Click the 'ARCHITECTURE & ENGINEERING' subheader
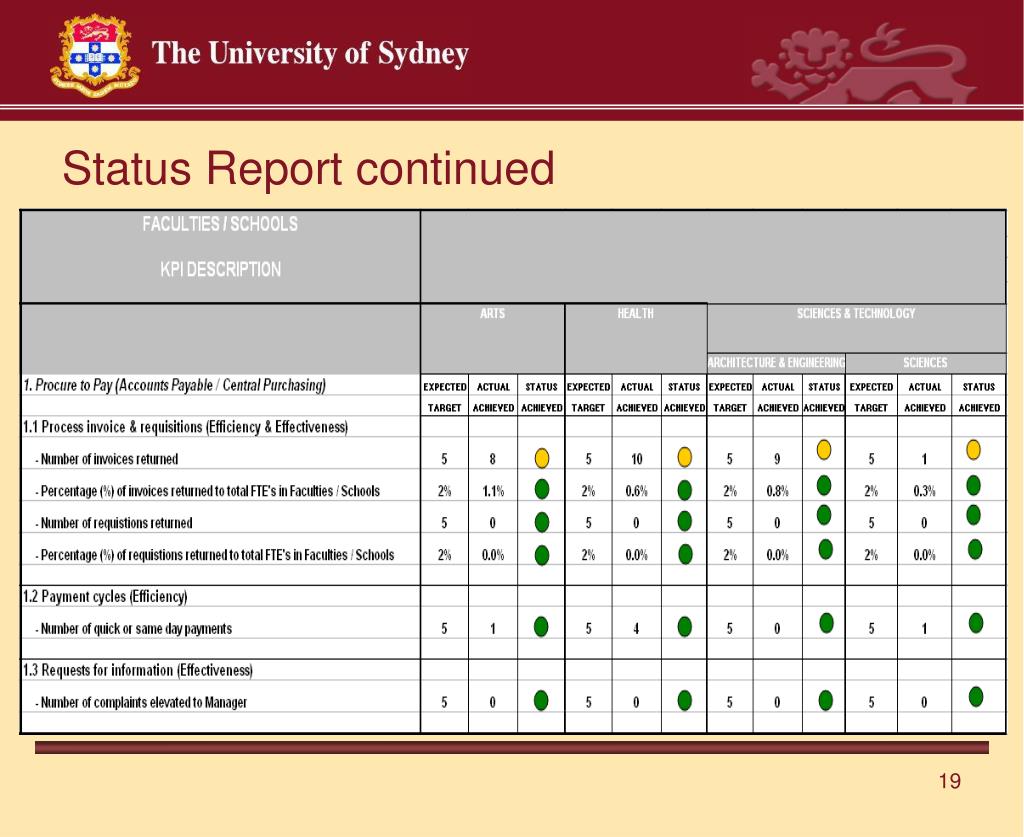The height and width of the screenshot is (837, 1024). [x=776, y=362]
